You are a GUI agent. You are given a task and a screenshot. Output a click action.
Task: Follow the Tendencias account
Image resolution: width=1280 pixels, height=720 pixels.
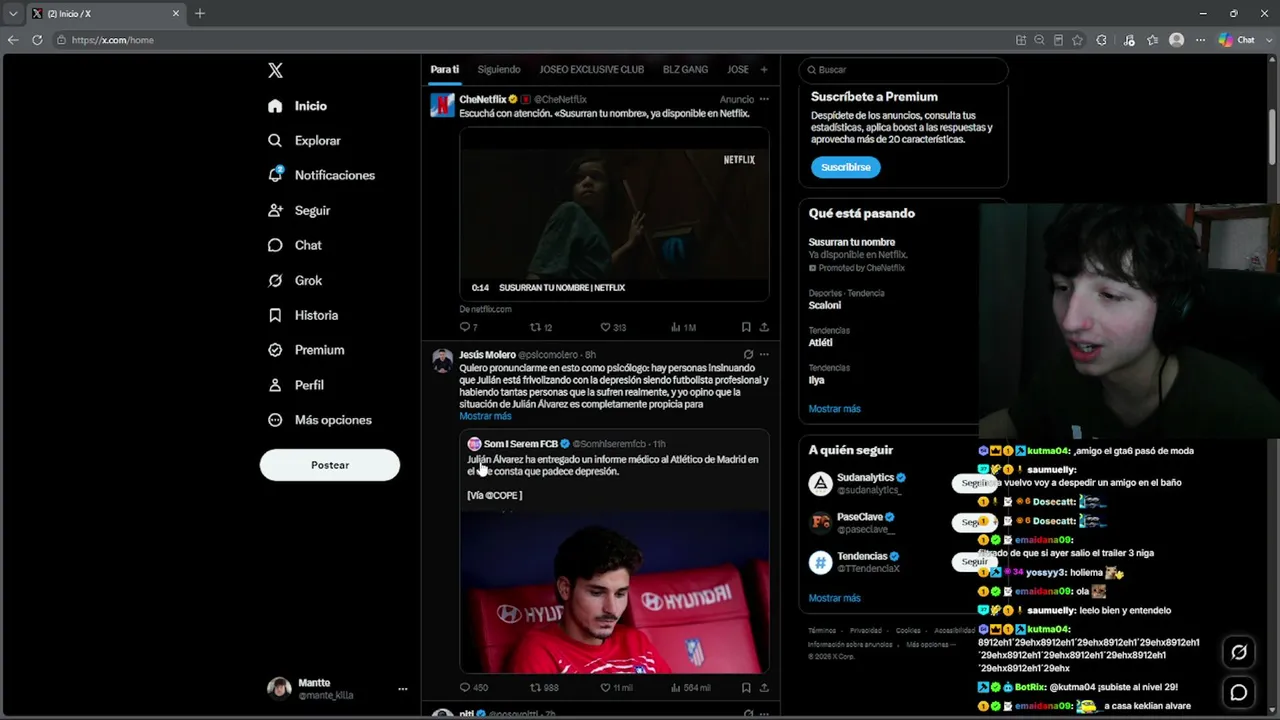[x=973, y=562]
